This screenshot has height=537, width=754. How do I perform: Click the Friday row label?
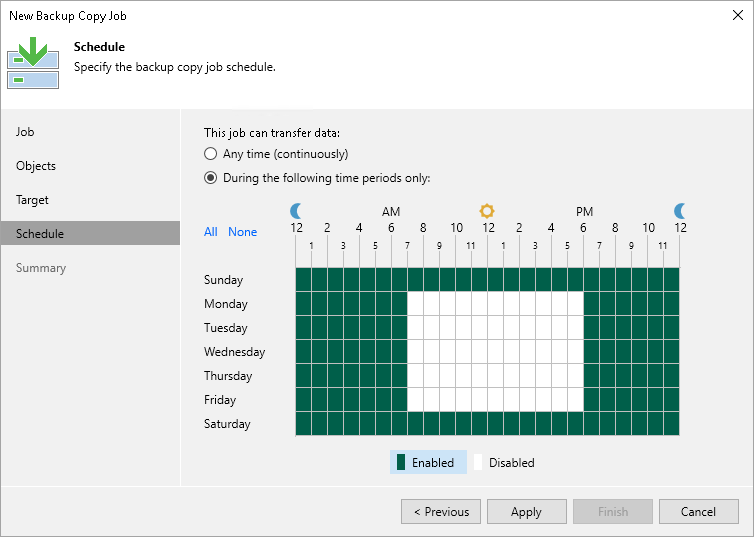(x=220, y=400)
